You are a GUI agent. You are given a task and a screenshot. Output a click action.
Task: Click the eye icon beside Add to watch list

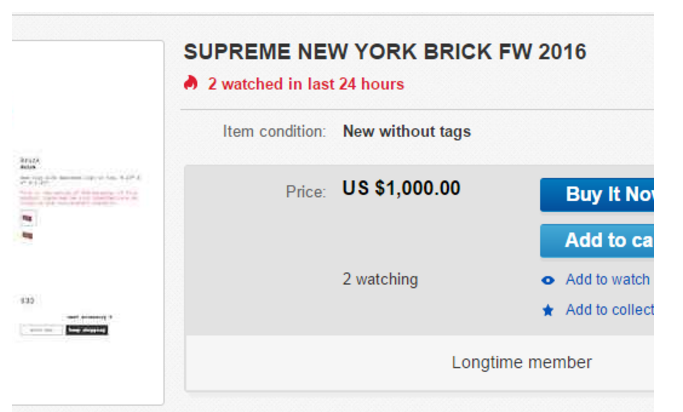click(548, 281)
